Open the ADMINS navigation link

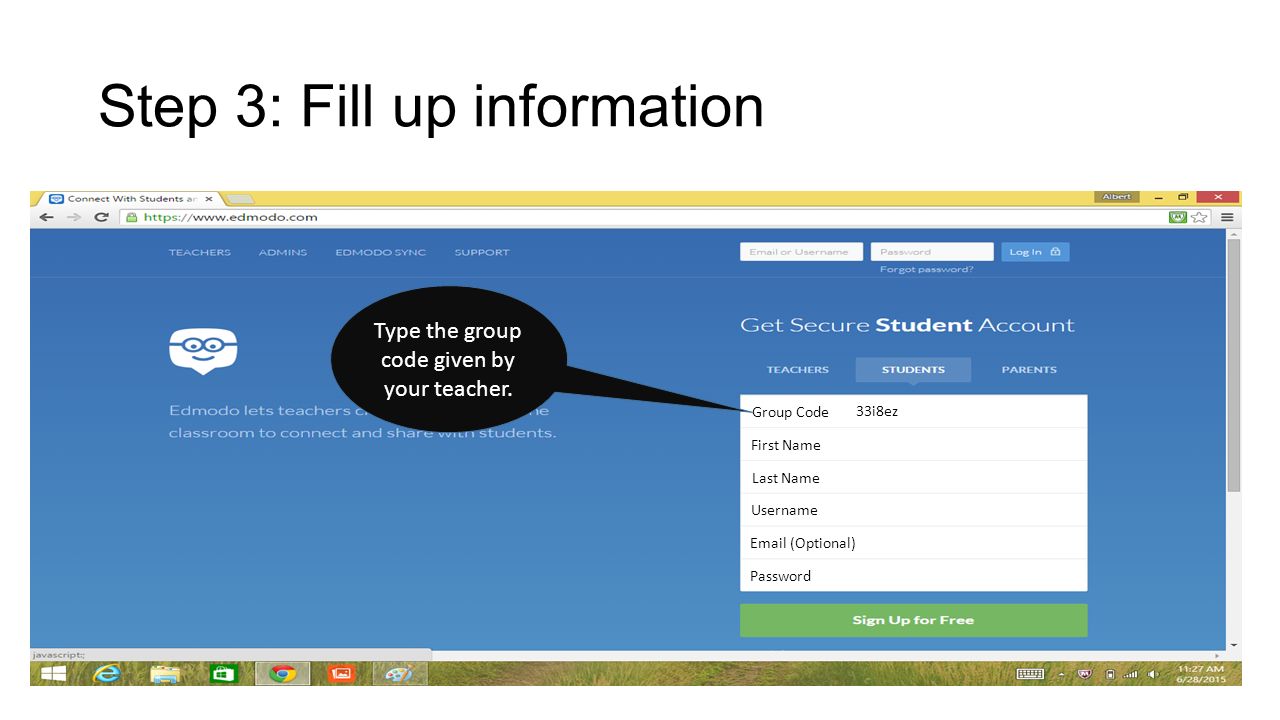pyautogui.click(x=282, y=252)
